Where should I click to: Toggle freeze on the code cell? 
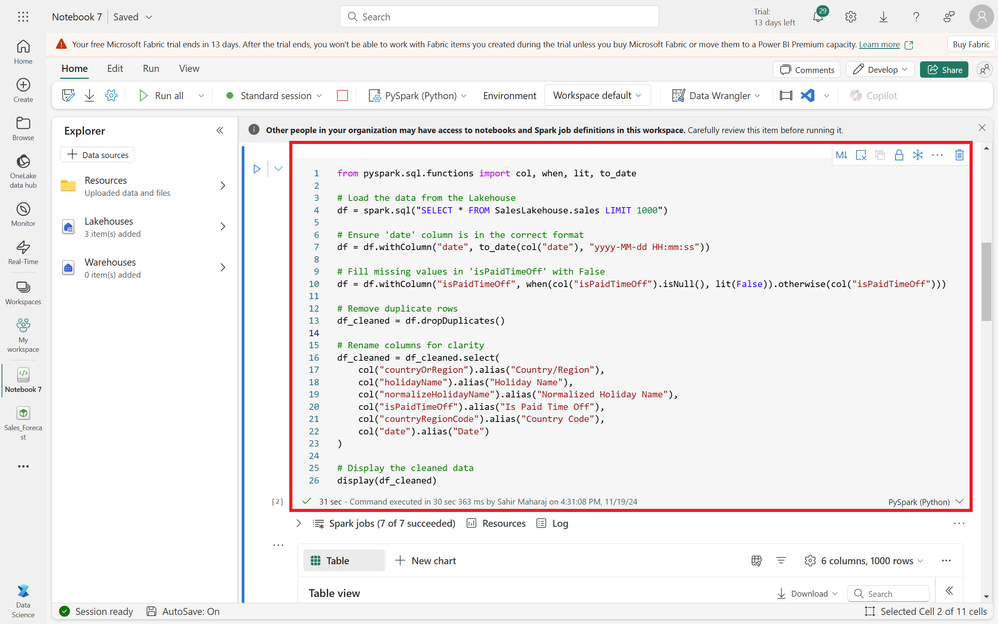[x=918, y=155]
